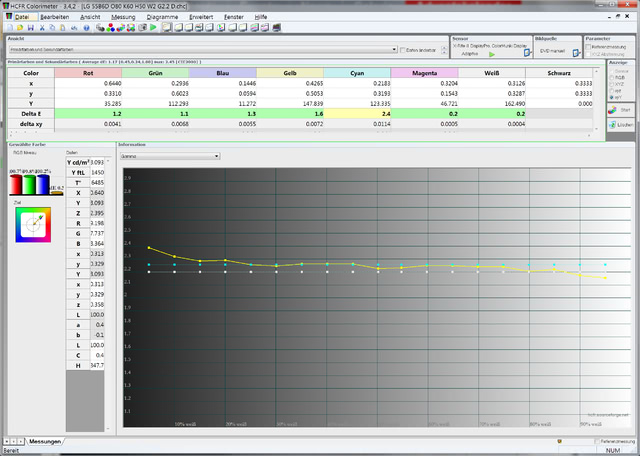Click the Magenta column header

coord(424,73)
